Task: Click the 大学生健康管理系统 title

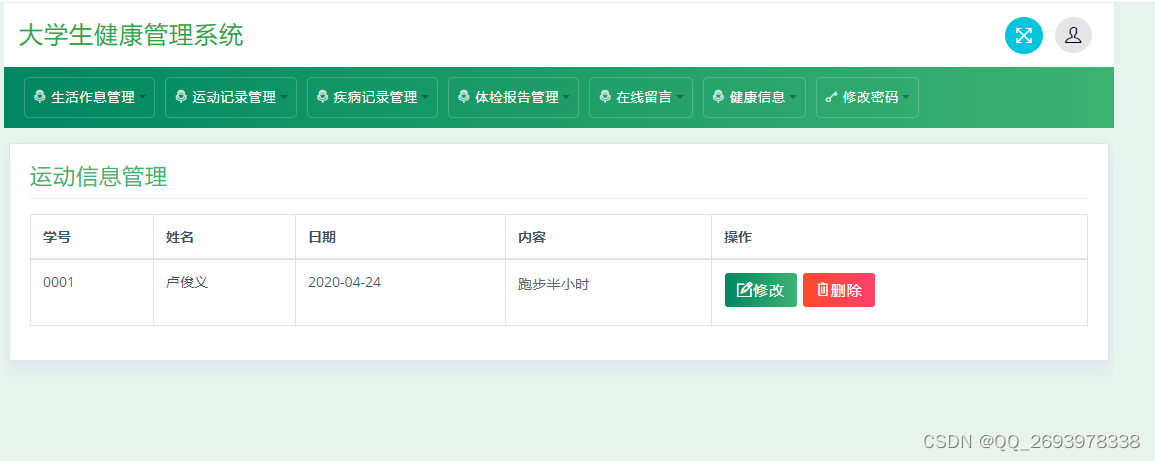Action: coord(131,35)
